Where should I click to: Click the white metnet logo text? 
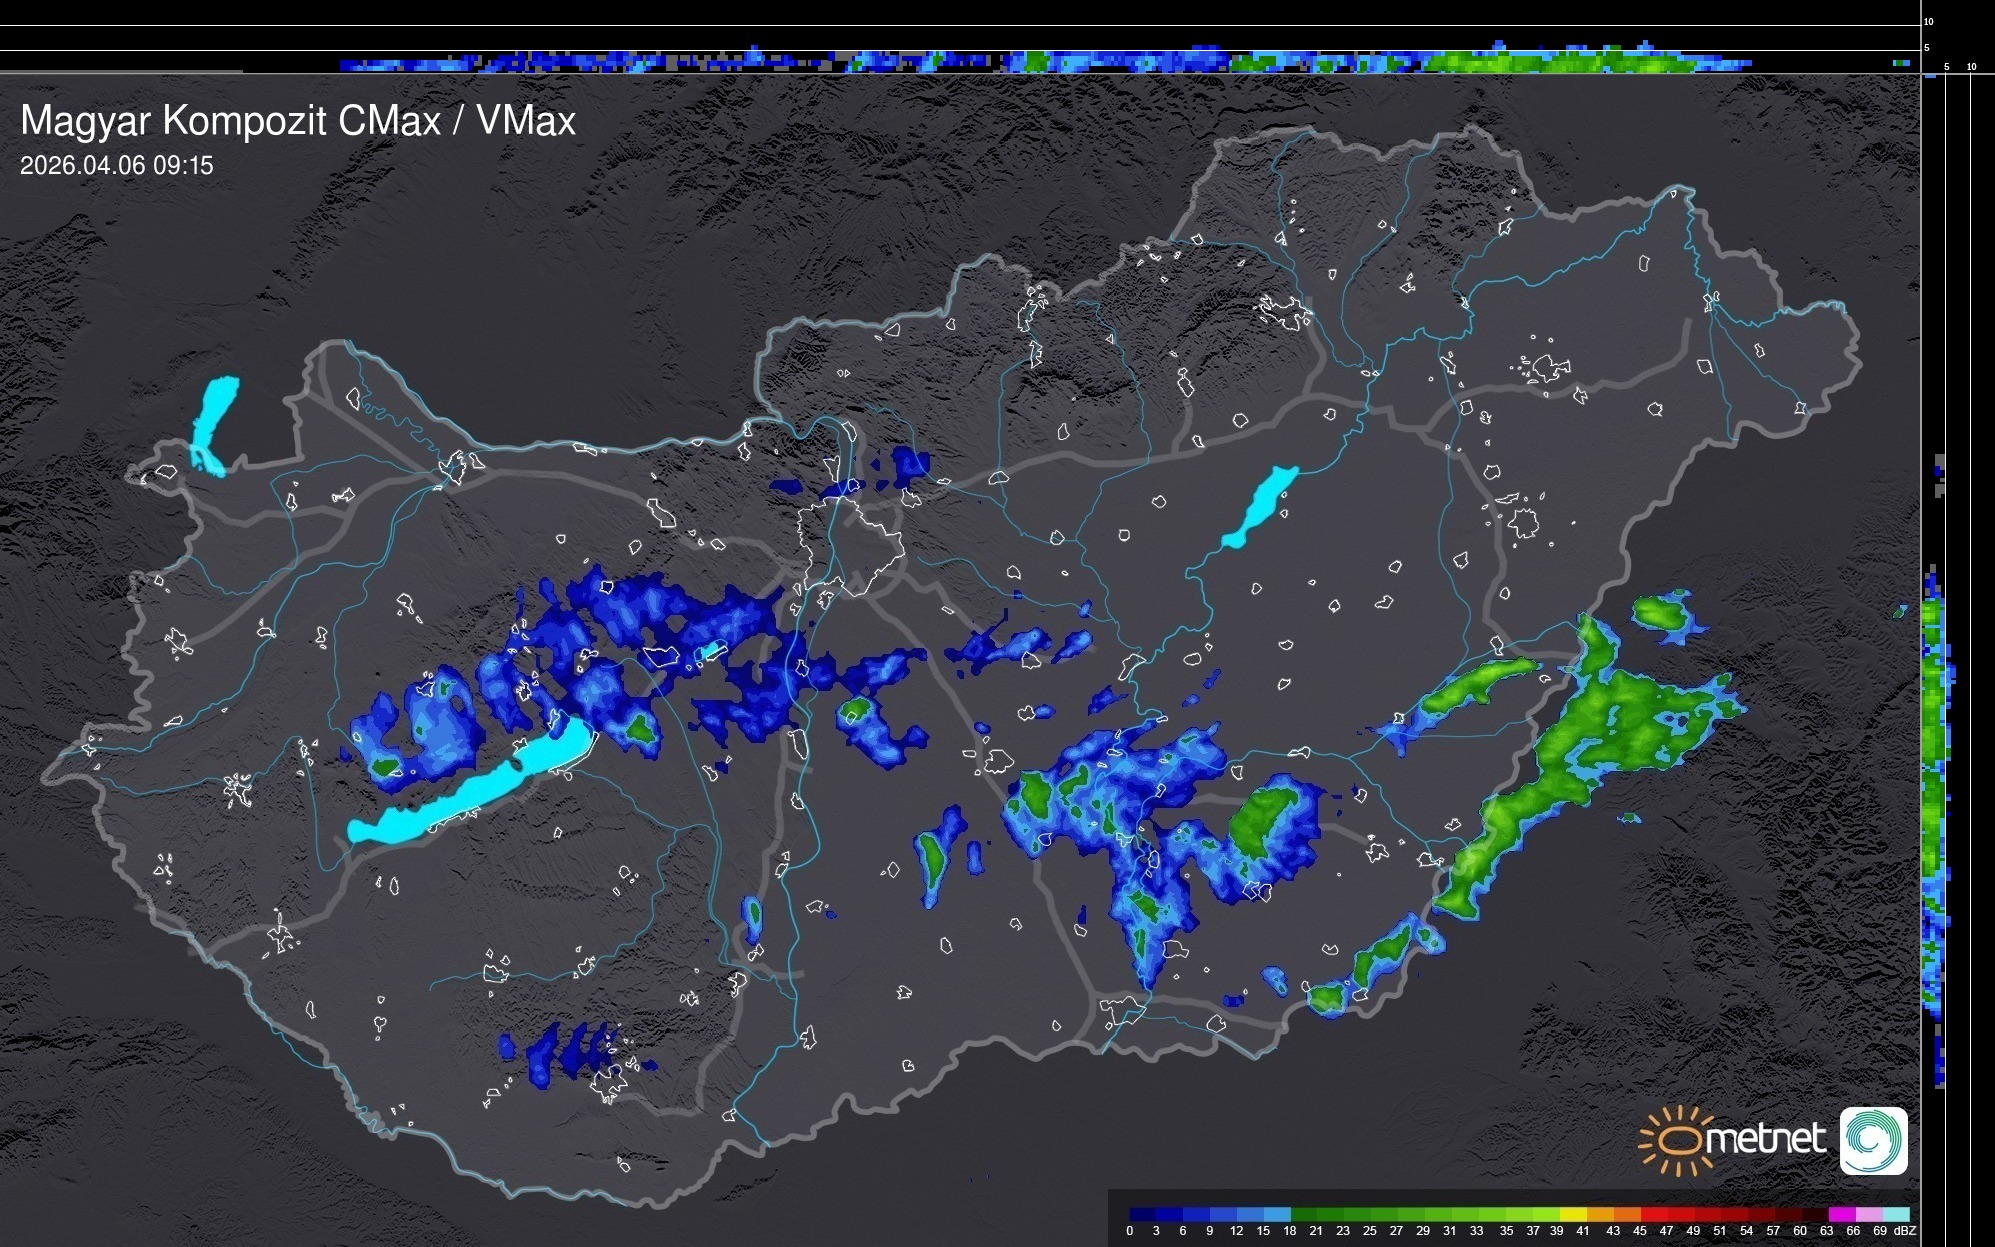[1768, 1140]
